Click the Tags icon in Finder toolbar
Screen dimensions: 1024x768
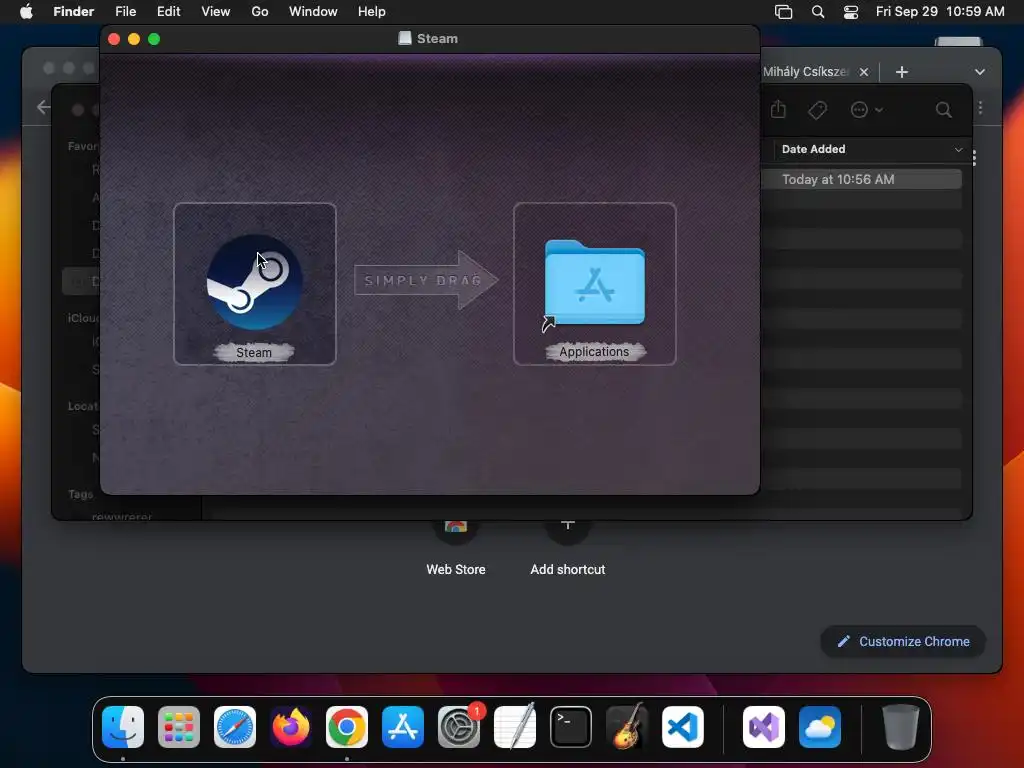click(x=818, y=110)
